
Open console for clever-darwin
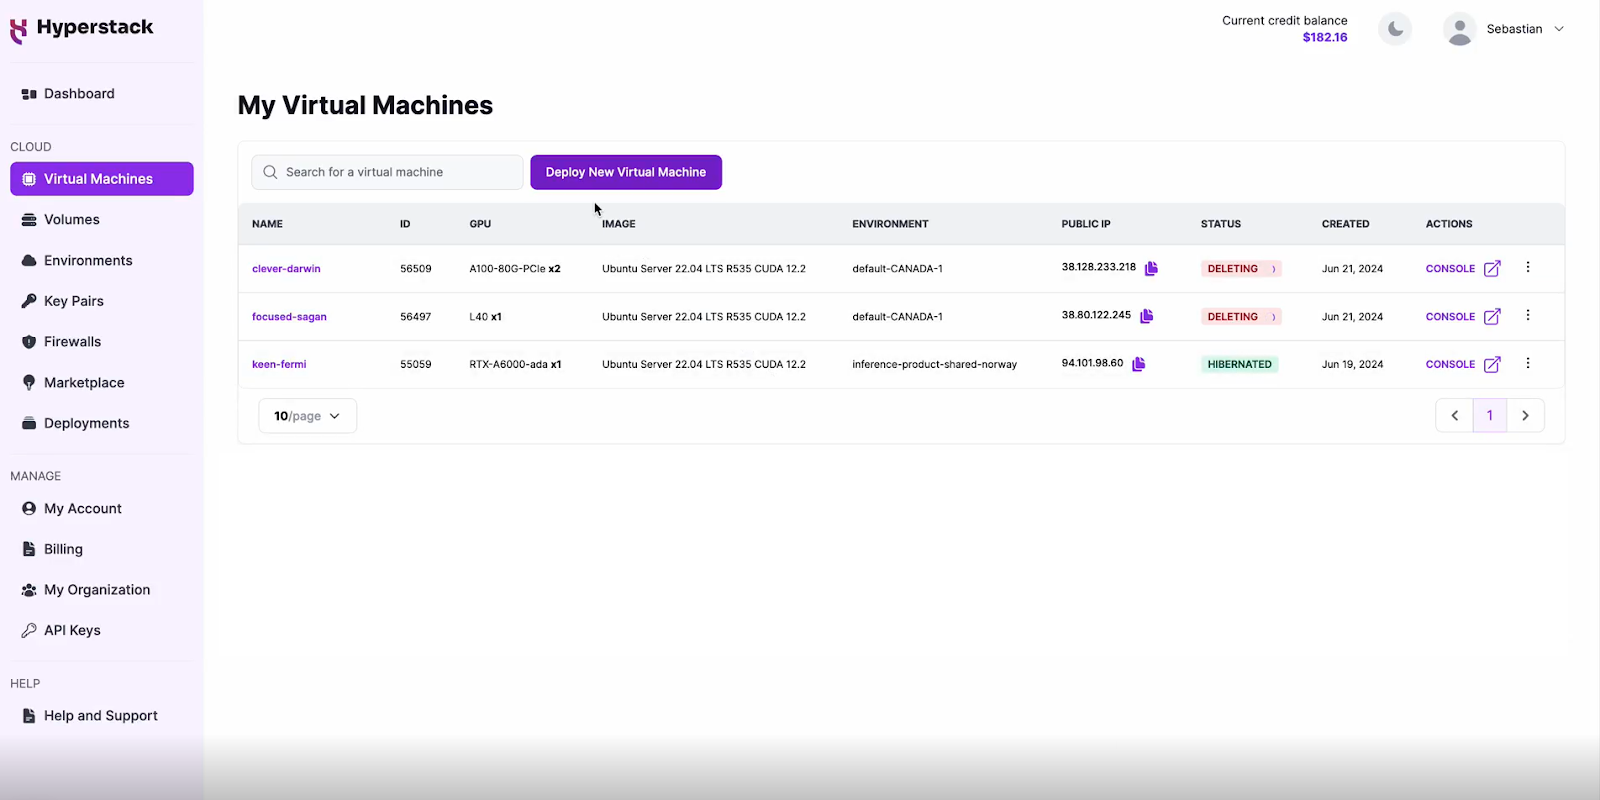(x=1463, y=269)
